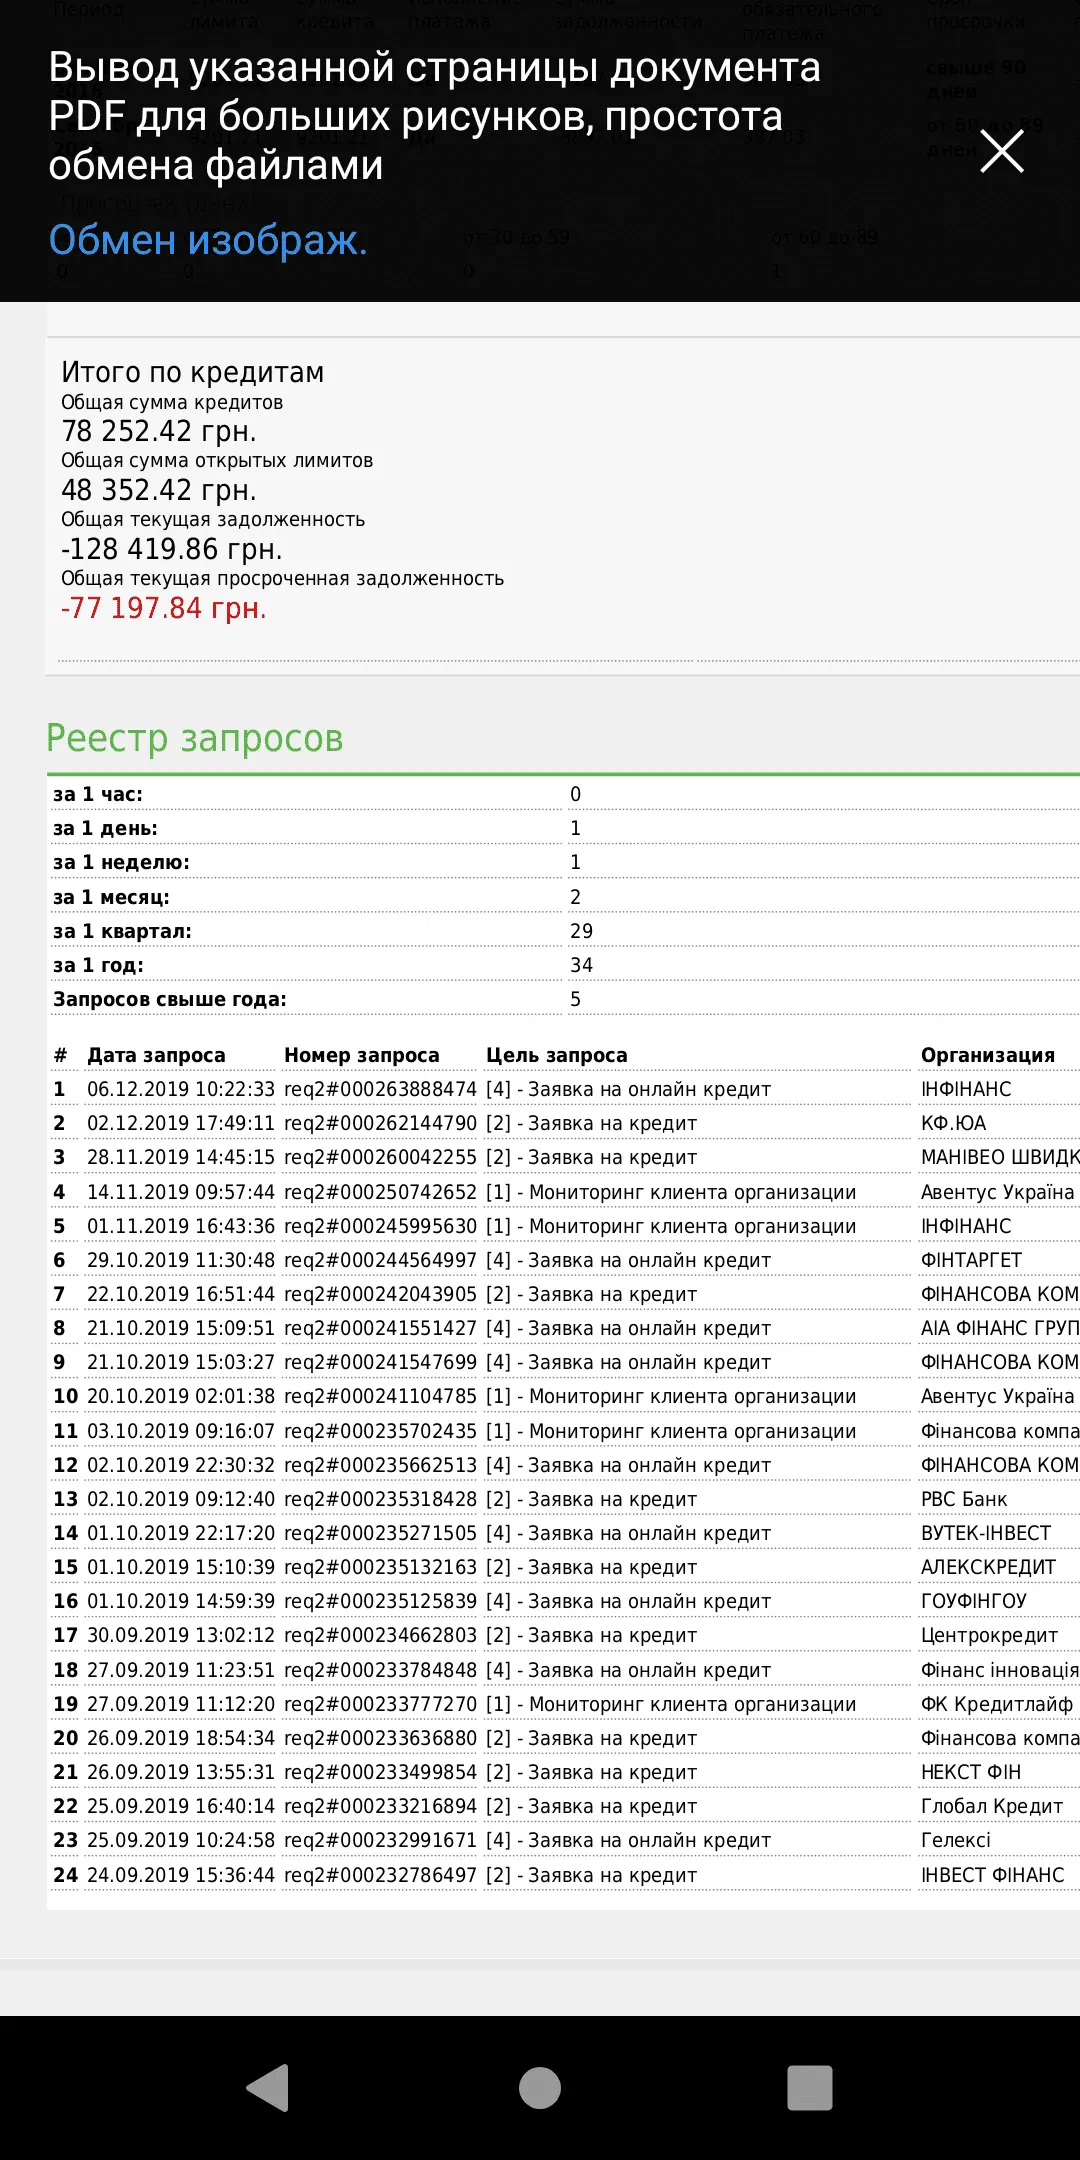
Task: Click the 'Цель запроса' column header
Action: coord(556,1055)
